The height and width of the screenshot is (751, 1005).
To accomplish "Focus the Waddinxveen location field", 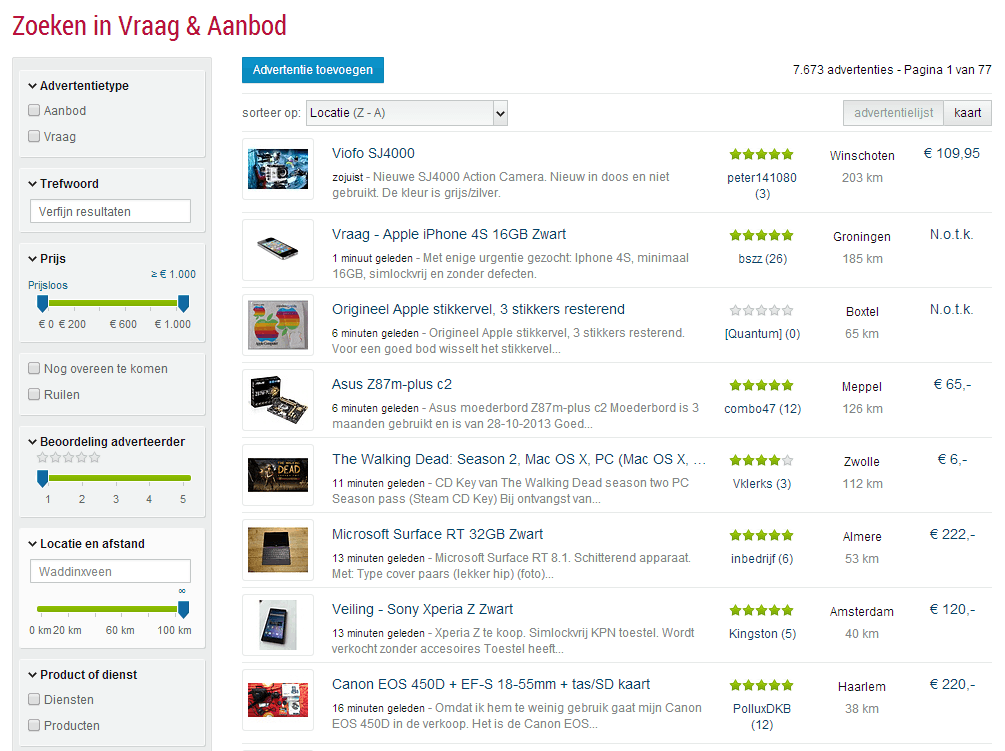I will pos(110,572).
